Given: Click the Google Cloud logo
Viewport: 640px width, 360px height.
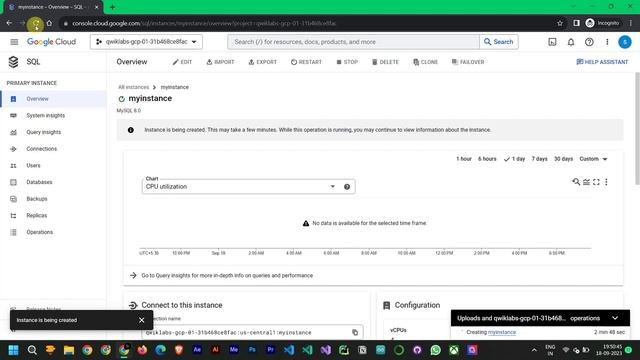Looking at the screenshot, I should tap(51, 42).
